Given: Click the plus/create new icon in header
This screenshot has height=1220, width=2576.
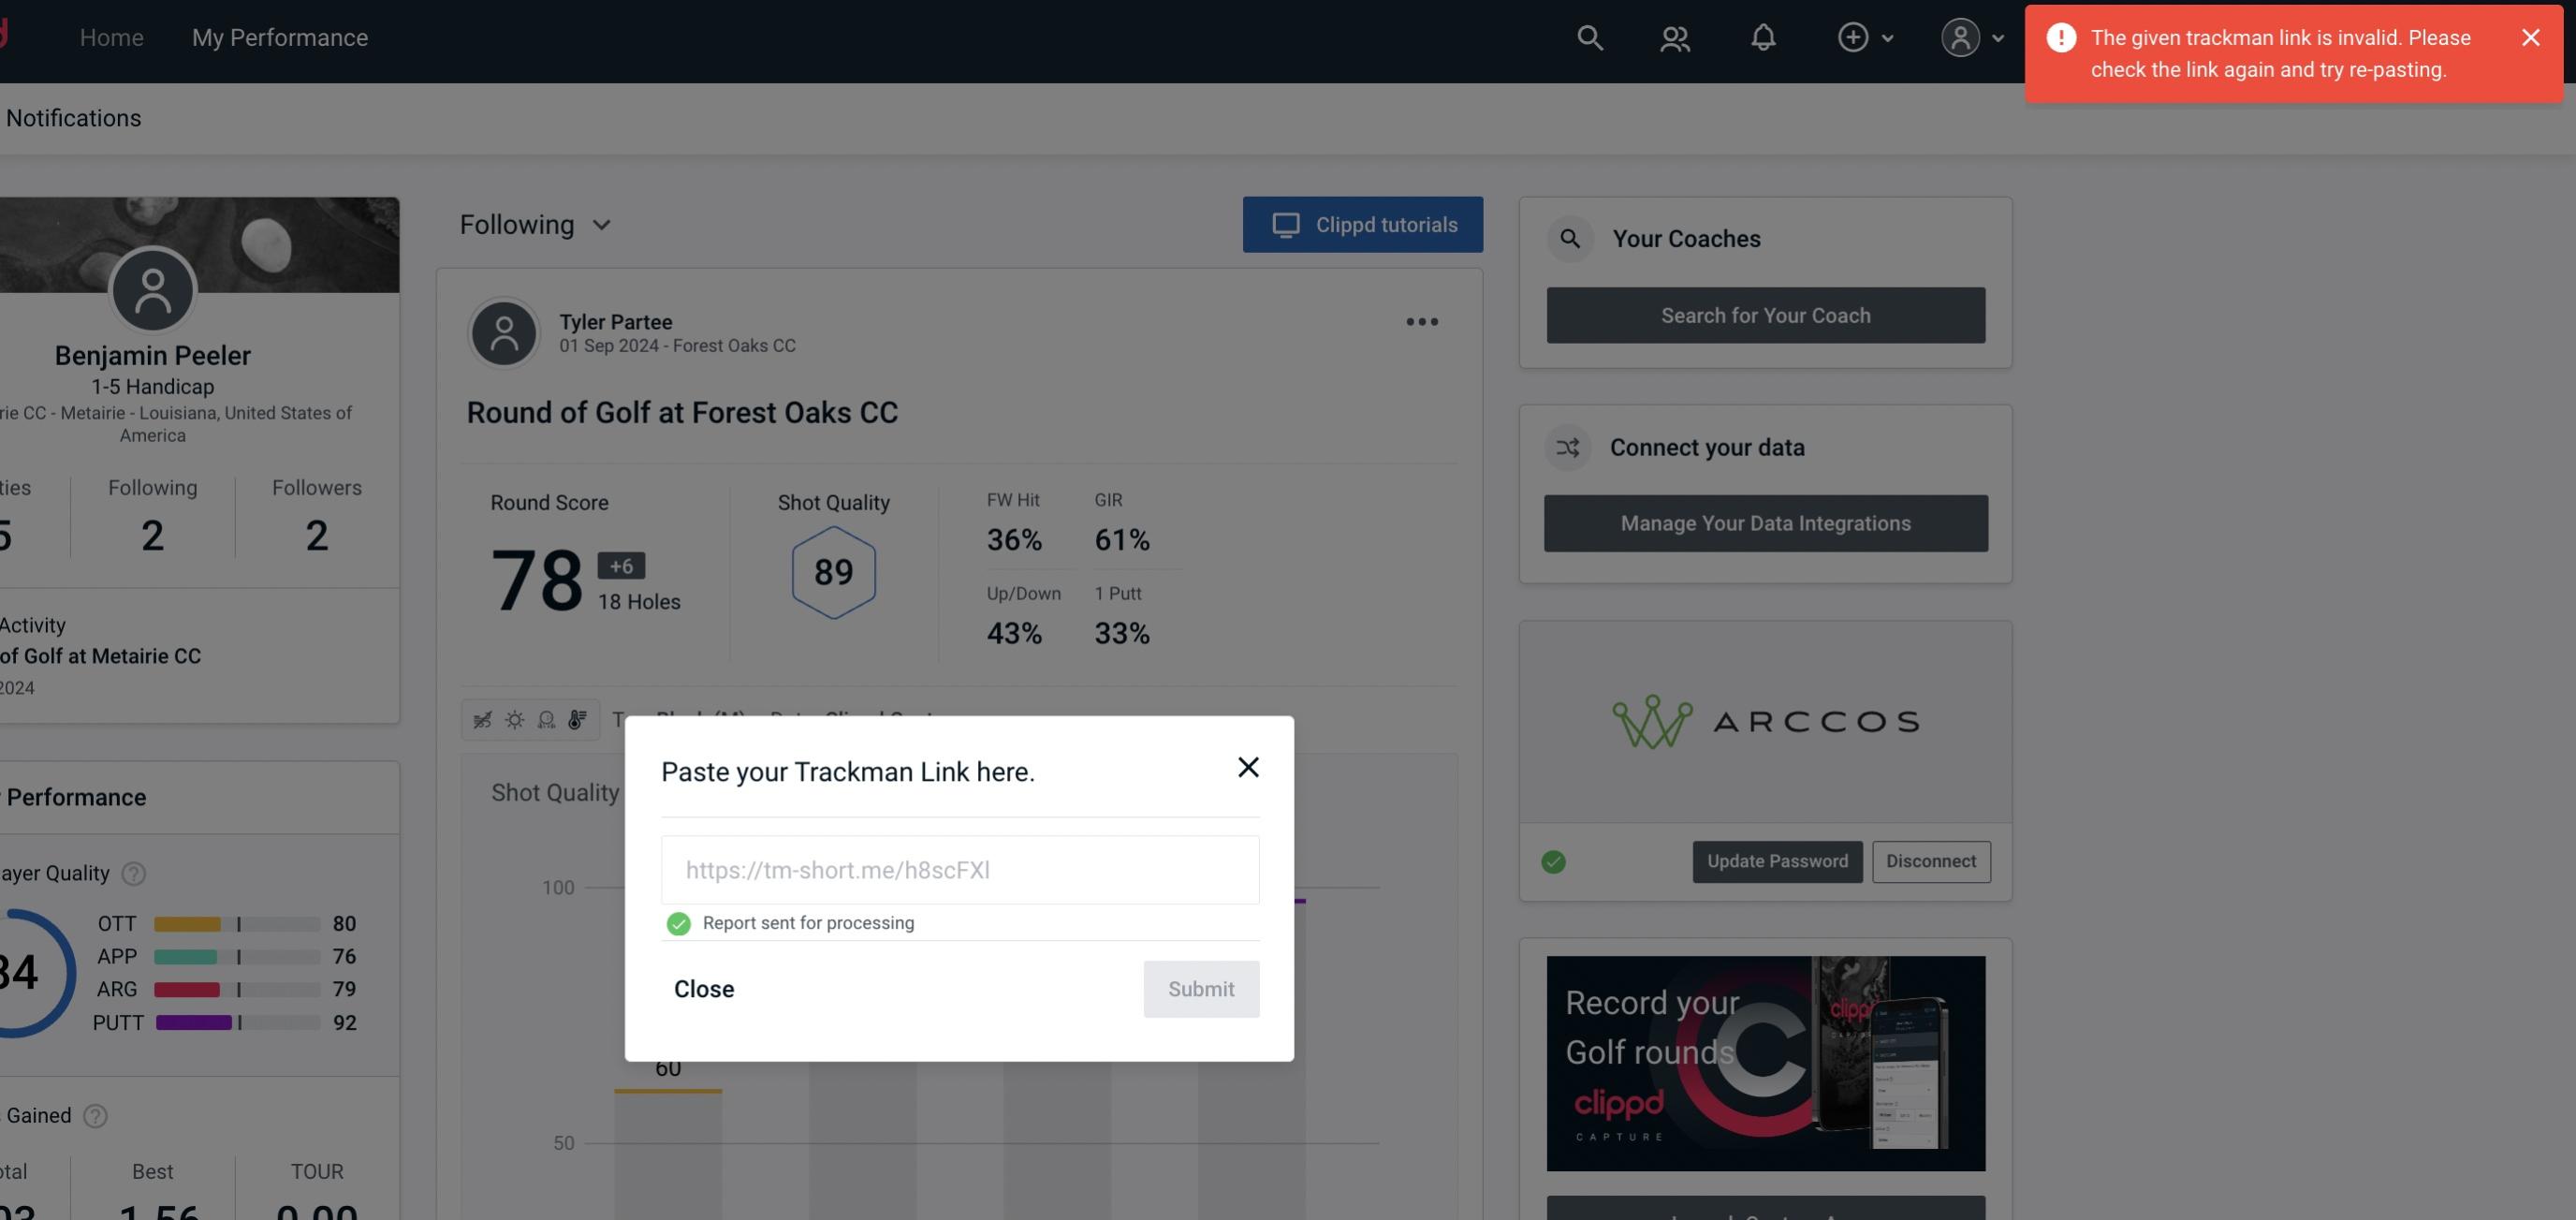Looking at the screenshot, I should tap(1851, 37).
